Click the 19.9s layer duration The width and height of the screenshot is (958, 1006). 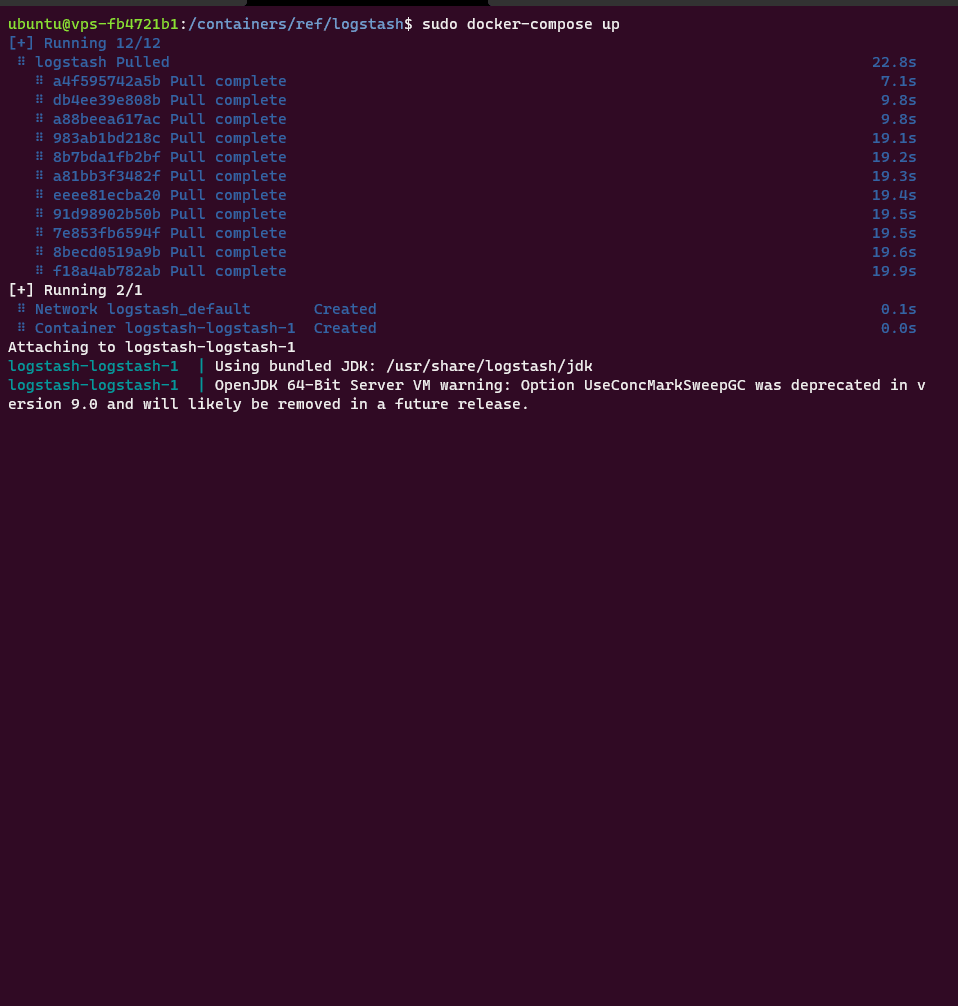tap(894, 271)
